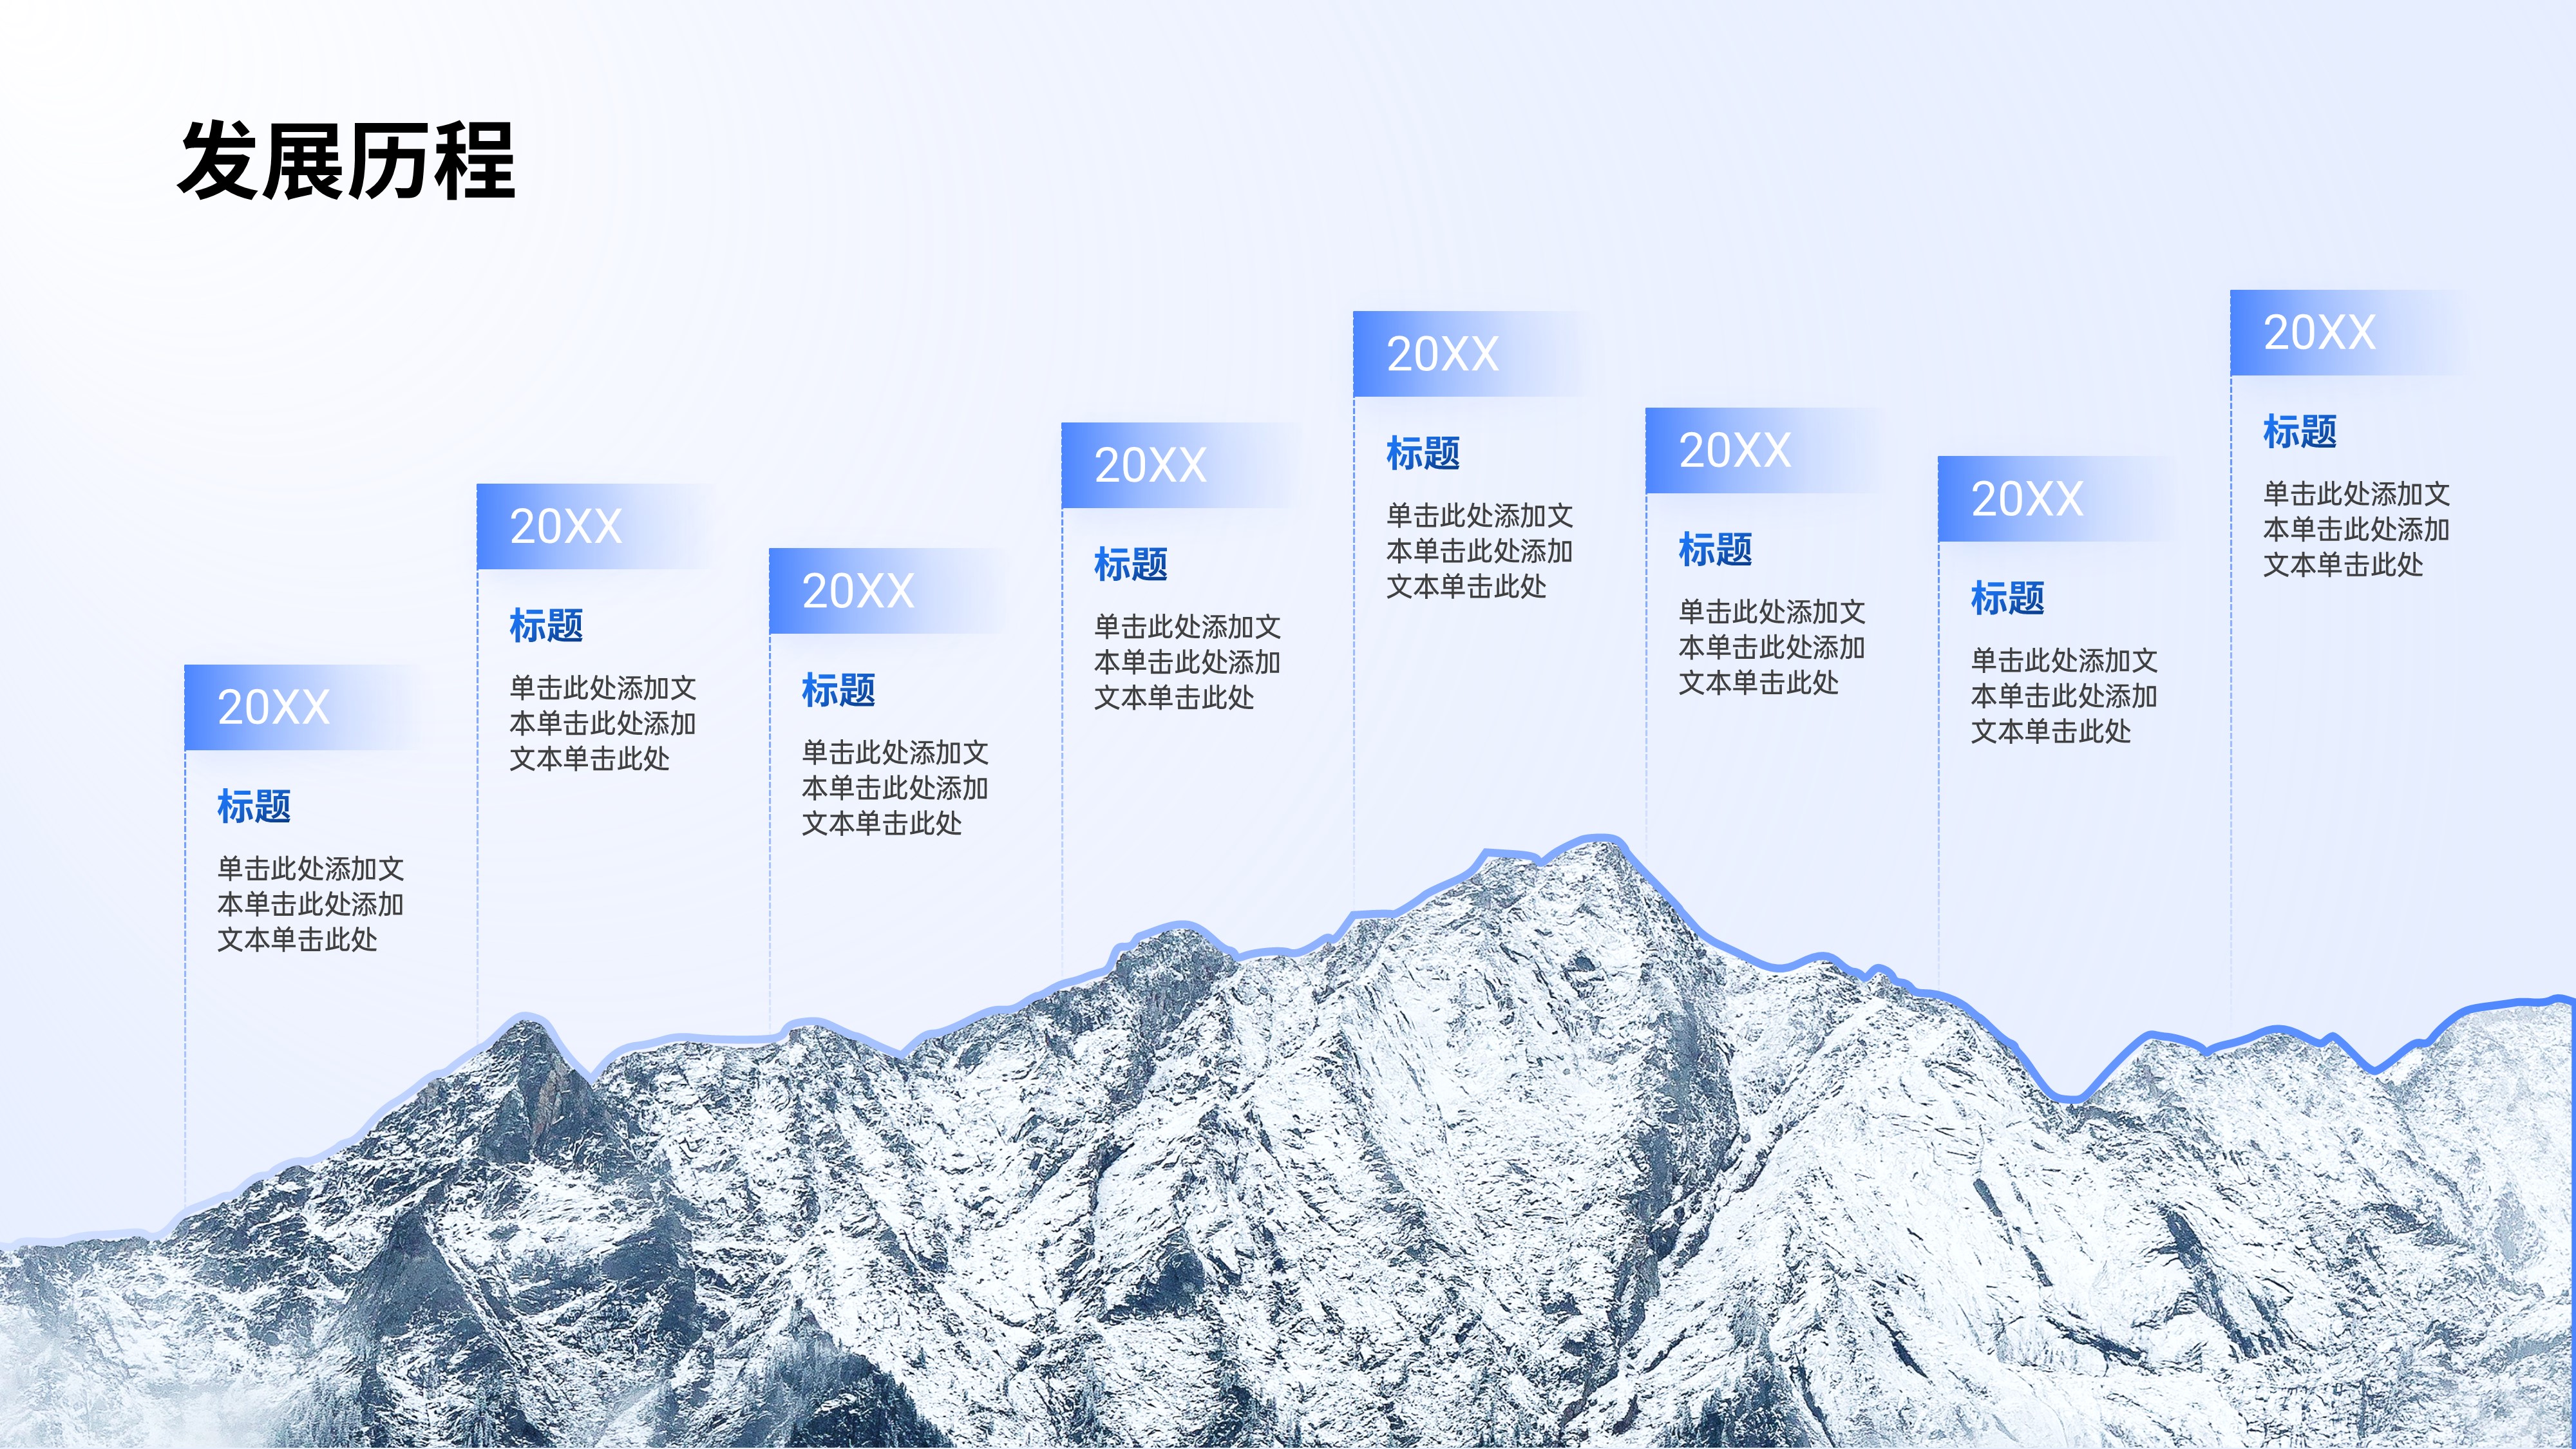Select placeholder body text in fourth column
Screen dimensions: 2576x1449
[1186, 662]
